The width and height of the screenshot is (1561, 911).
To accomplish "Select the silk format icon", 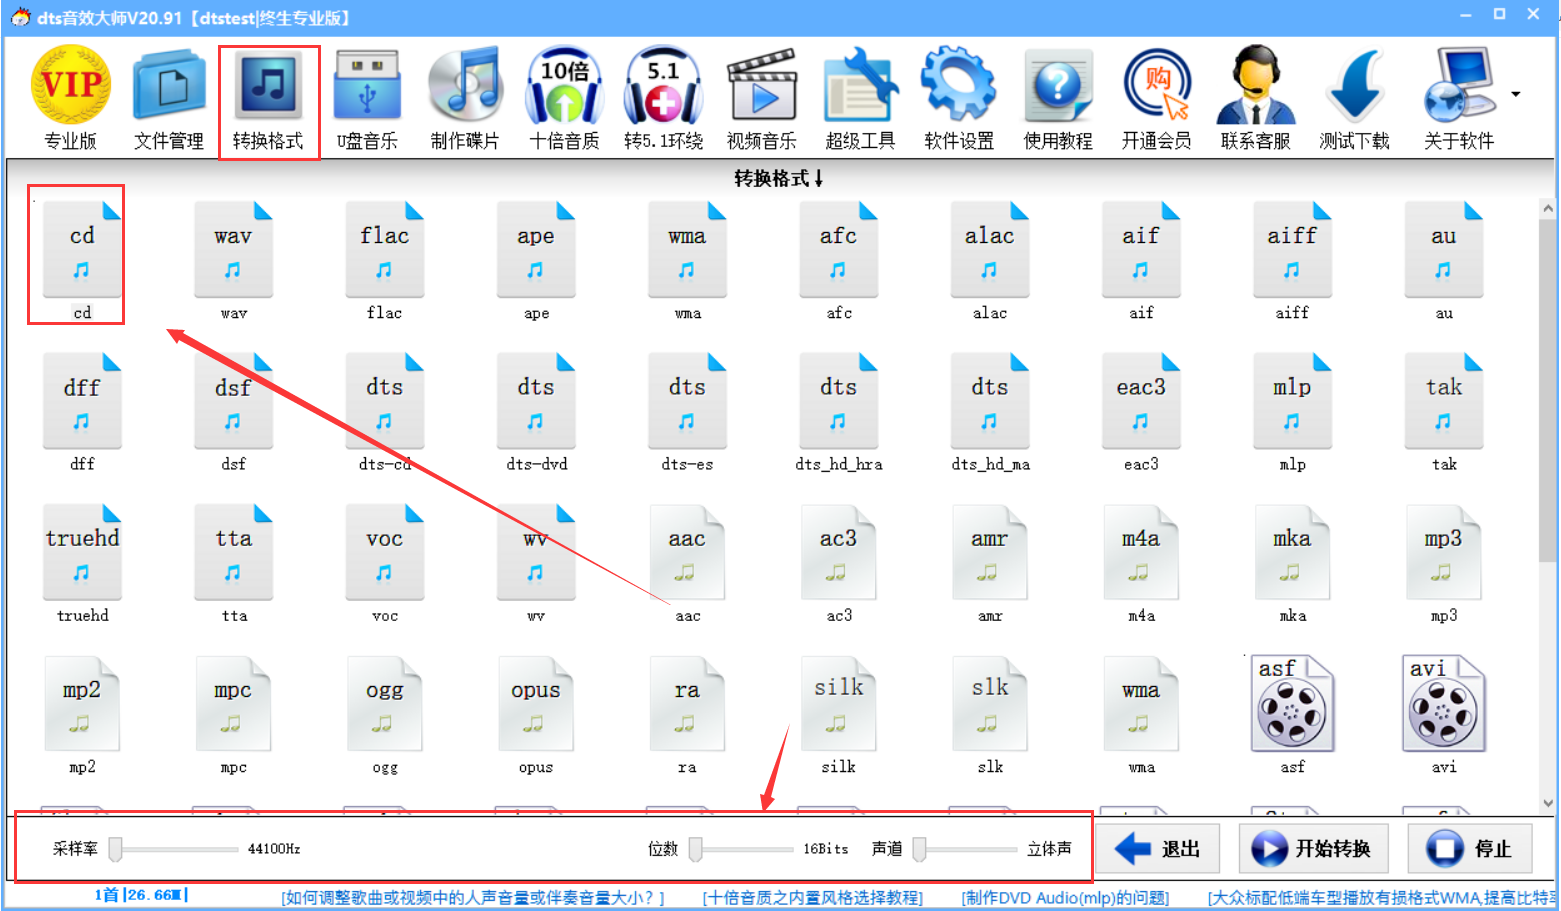I will click(838, 714).
